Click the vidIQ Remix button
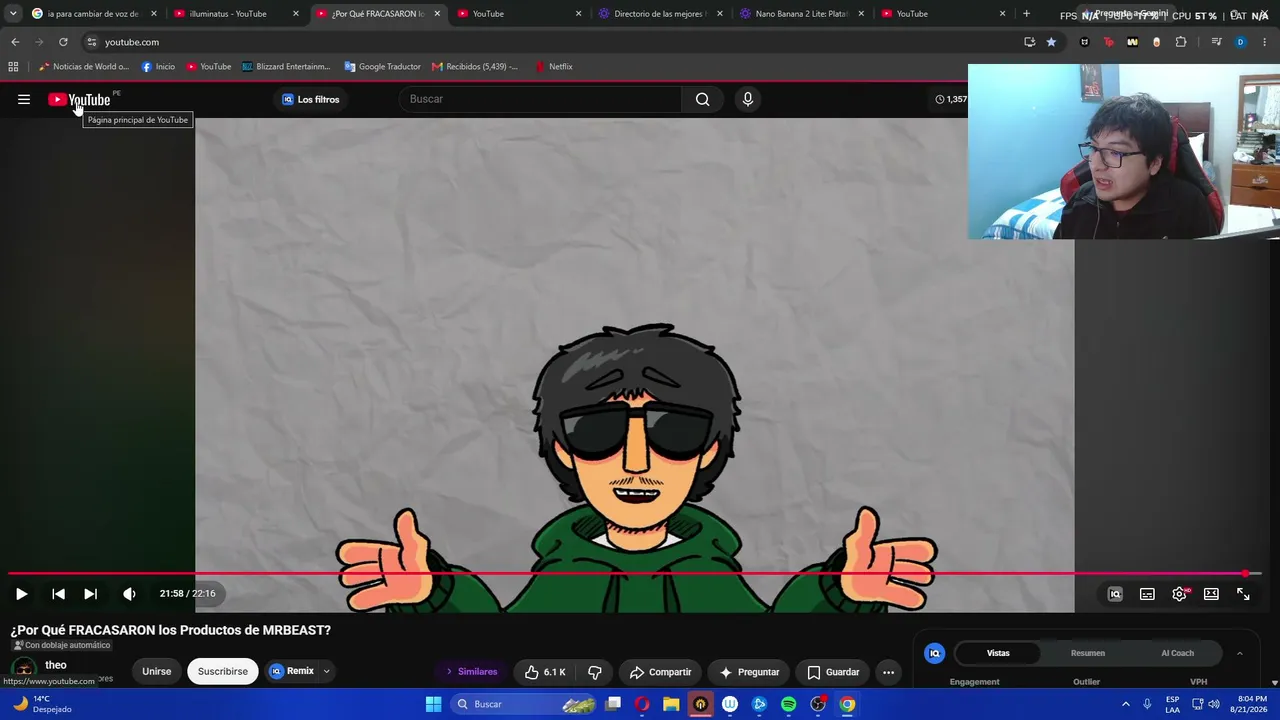This screenshot has width=1280, height=720. coord(292,671)
